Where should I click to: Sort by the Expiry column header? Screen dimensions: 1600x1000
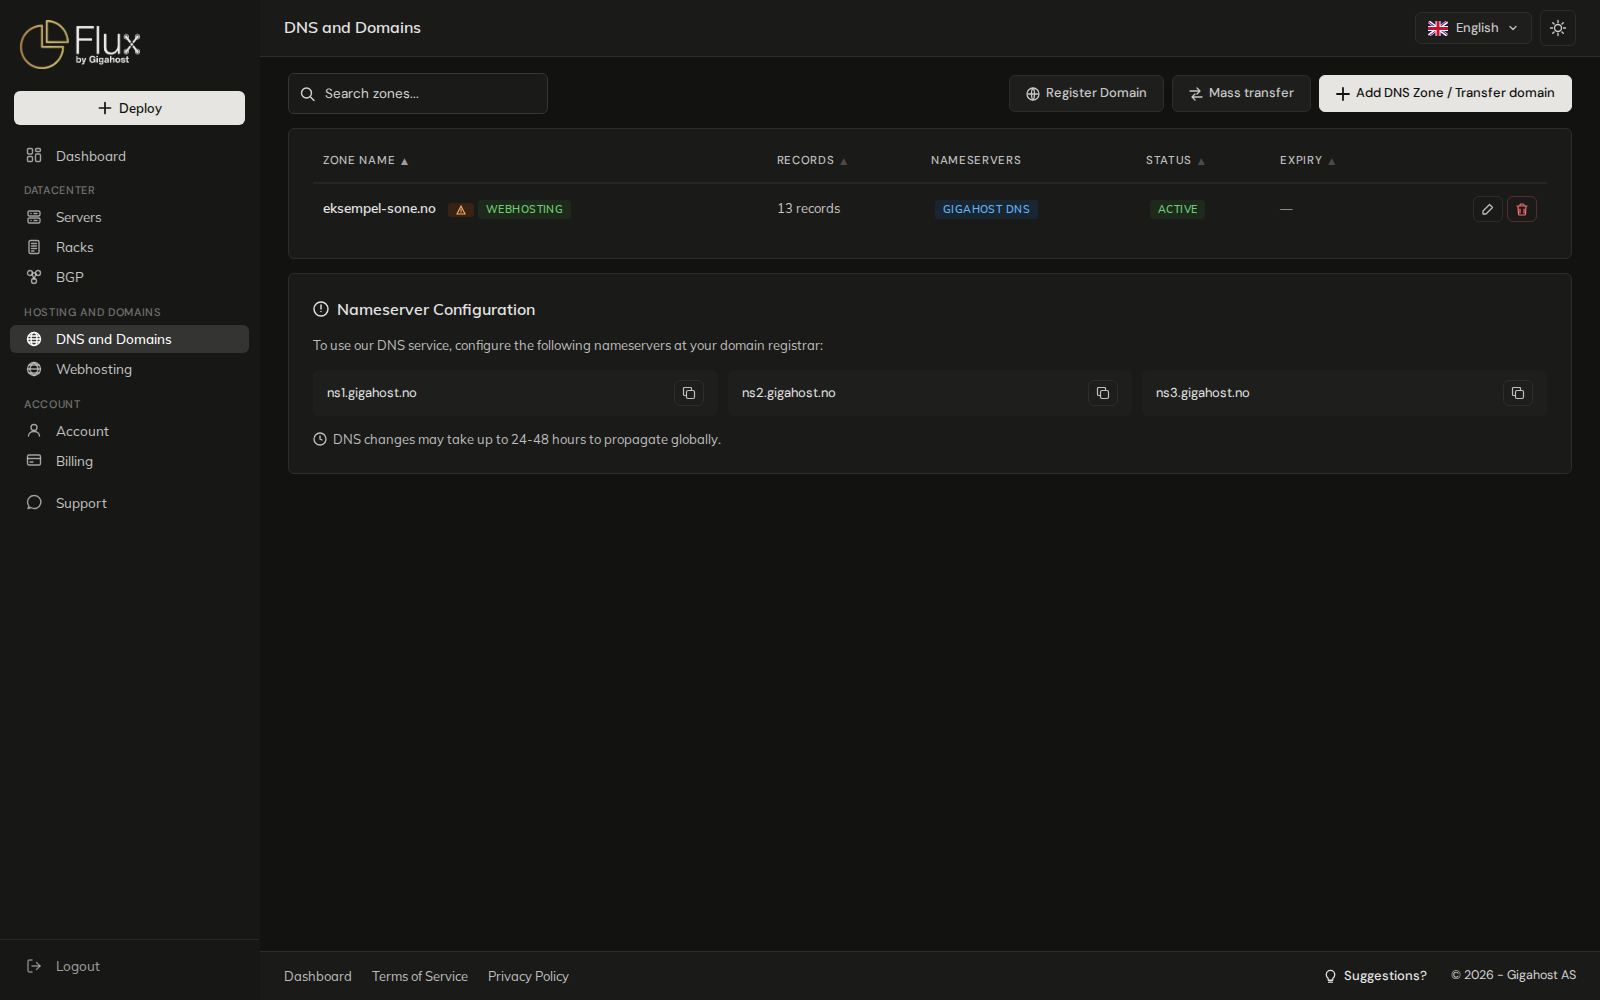[x=1307, y=160]
